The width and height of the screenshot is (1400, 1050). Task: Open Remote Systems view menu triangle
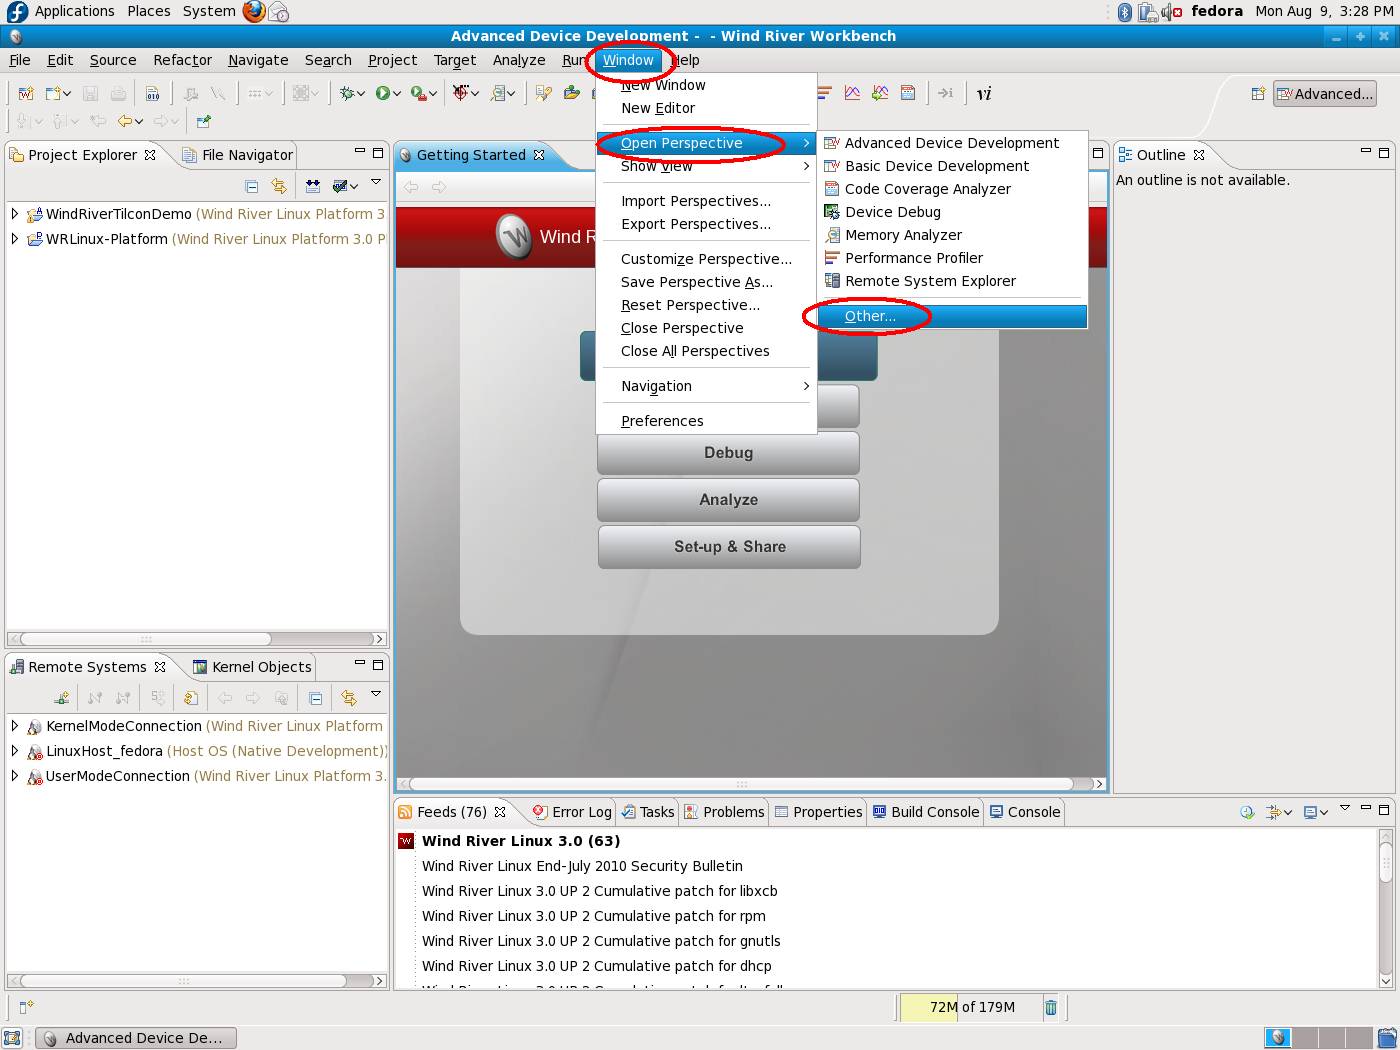[x=376, y=693]
